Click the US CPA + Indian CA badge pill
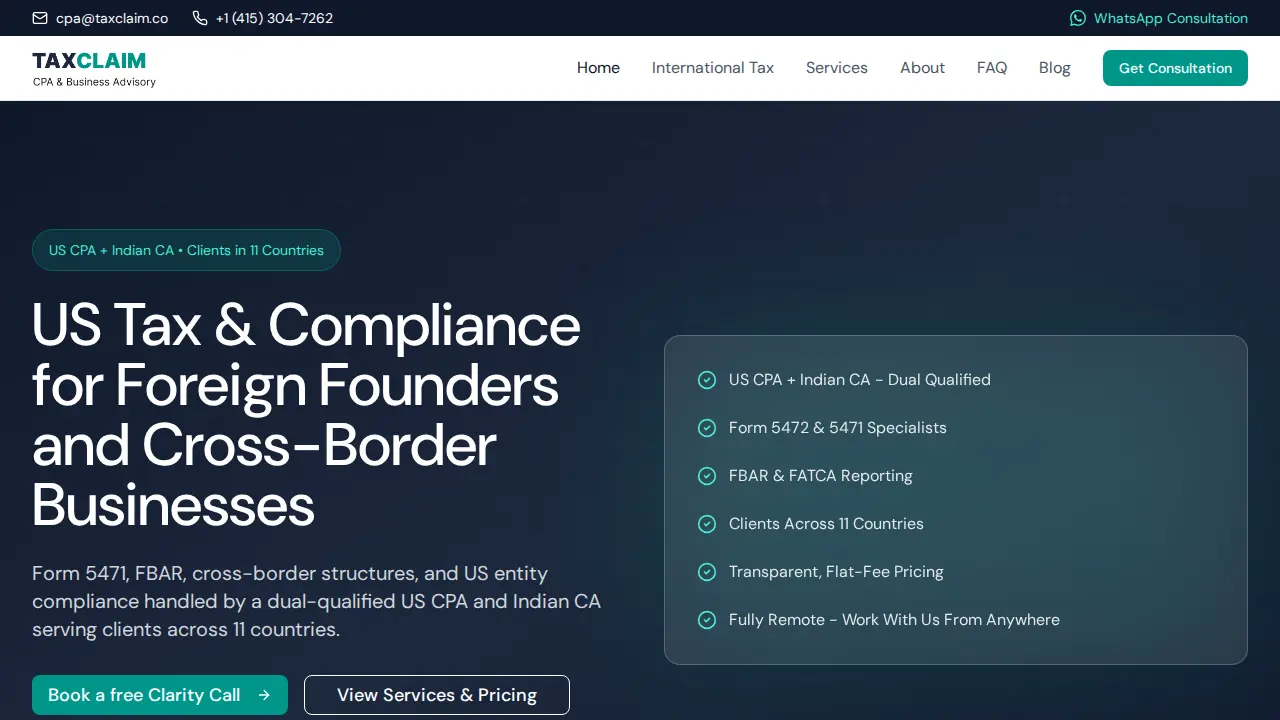The height and width of the screenshot is (720, 1280). (x=186, y=250)
